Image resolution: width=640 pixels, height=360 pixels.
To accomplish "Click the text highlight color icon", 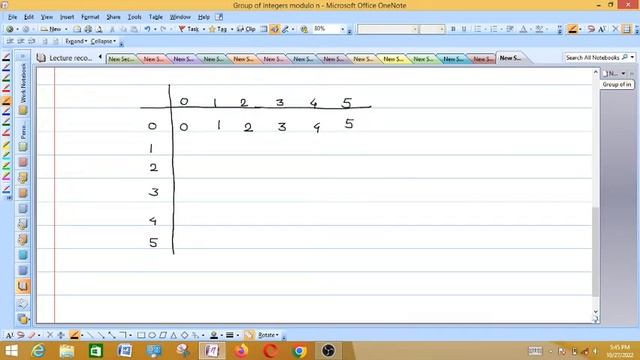I will point(539,29).
